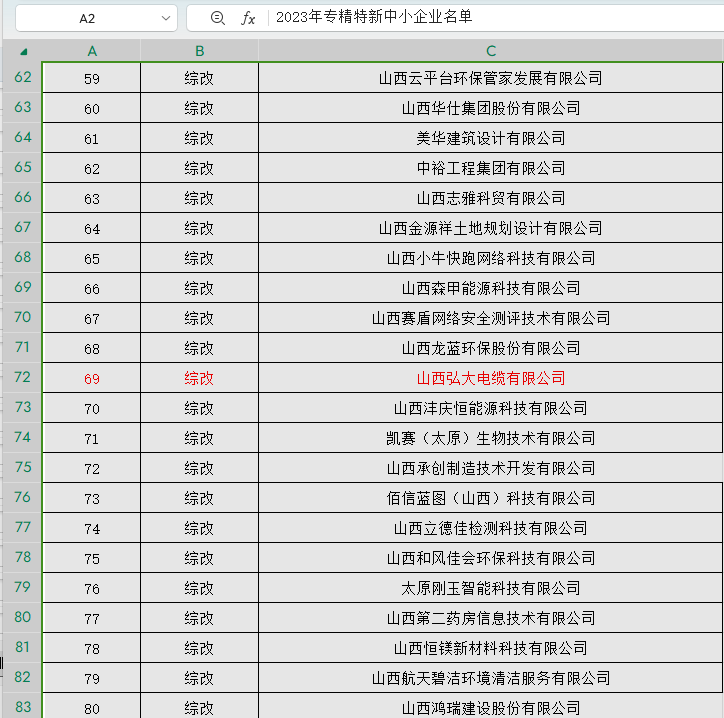Select row 62 header
The width and height of the screenshot is (724, 718).
[22, 78]
